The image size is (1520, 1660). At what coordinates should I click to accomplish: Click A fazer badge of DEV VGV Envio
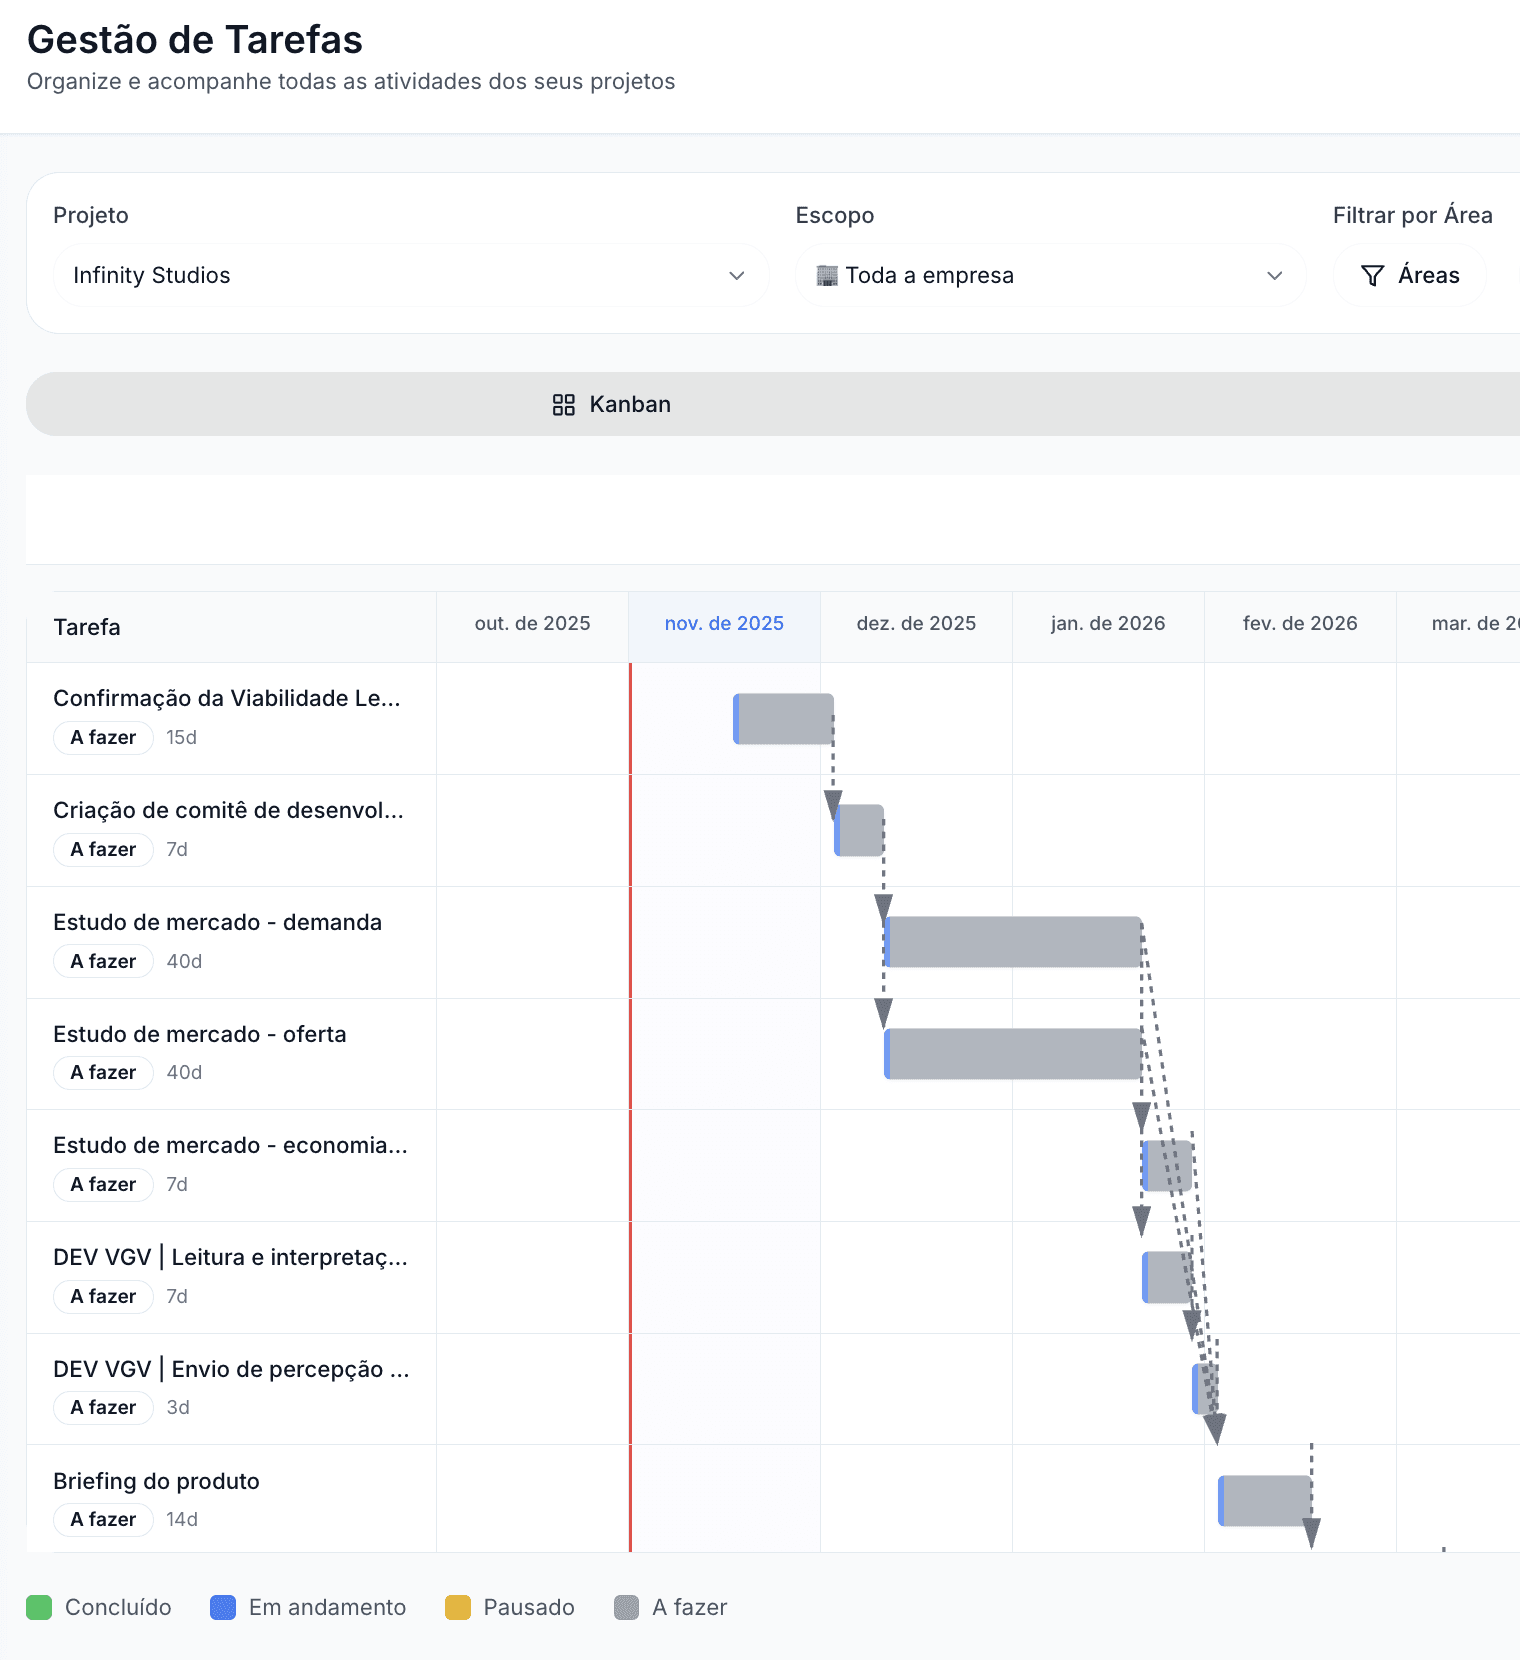tap(103, 1407)
